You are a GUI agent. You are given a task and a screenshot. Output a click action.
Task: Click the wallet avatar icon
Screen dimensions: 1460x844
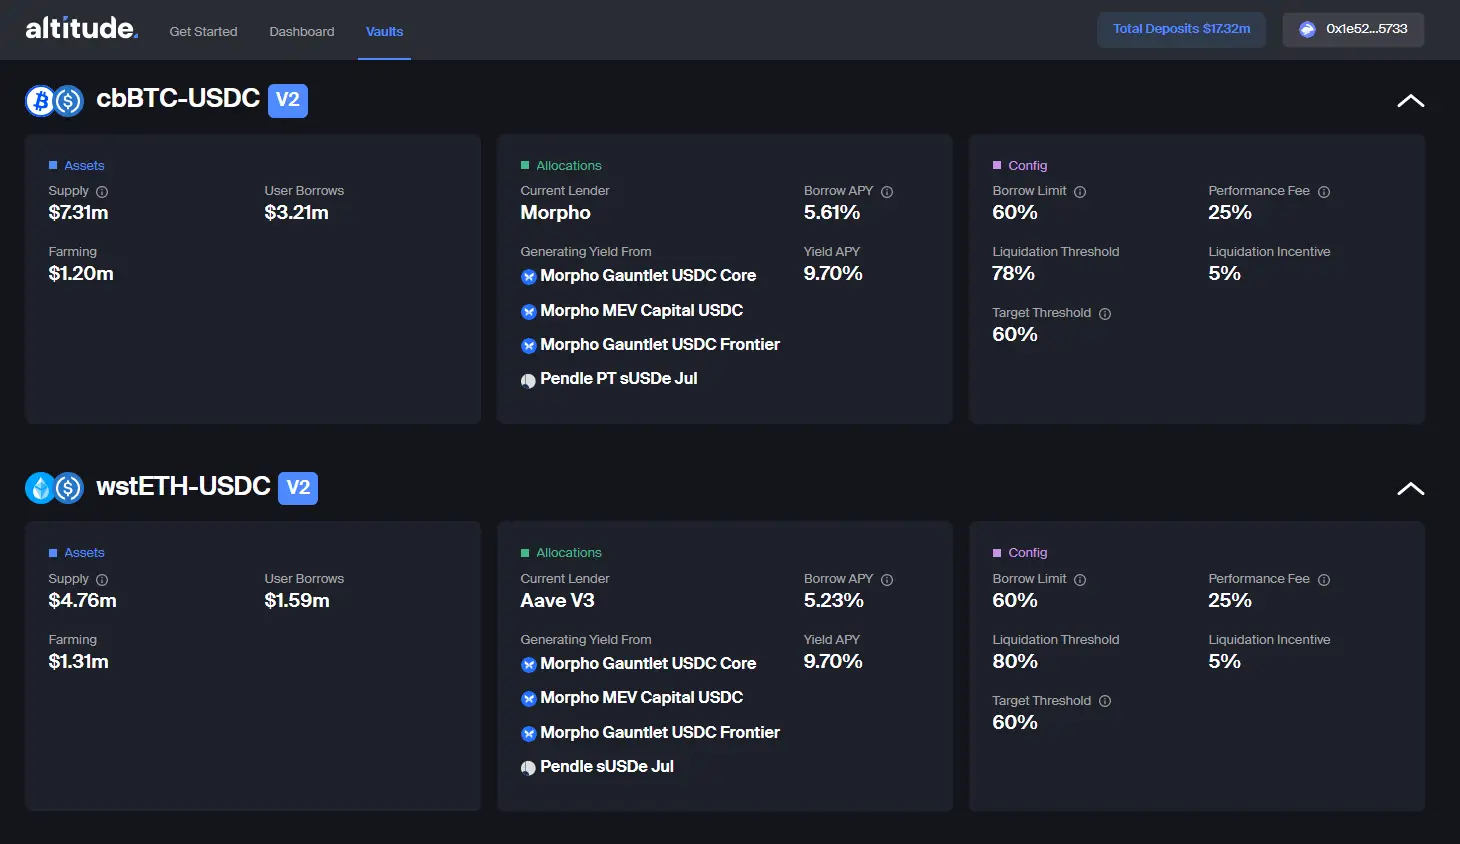[1307, 29]
